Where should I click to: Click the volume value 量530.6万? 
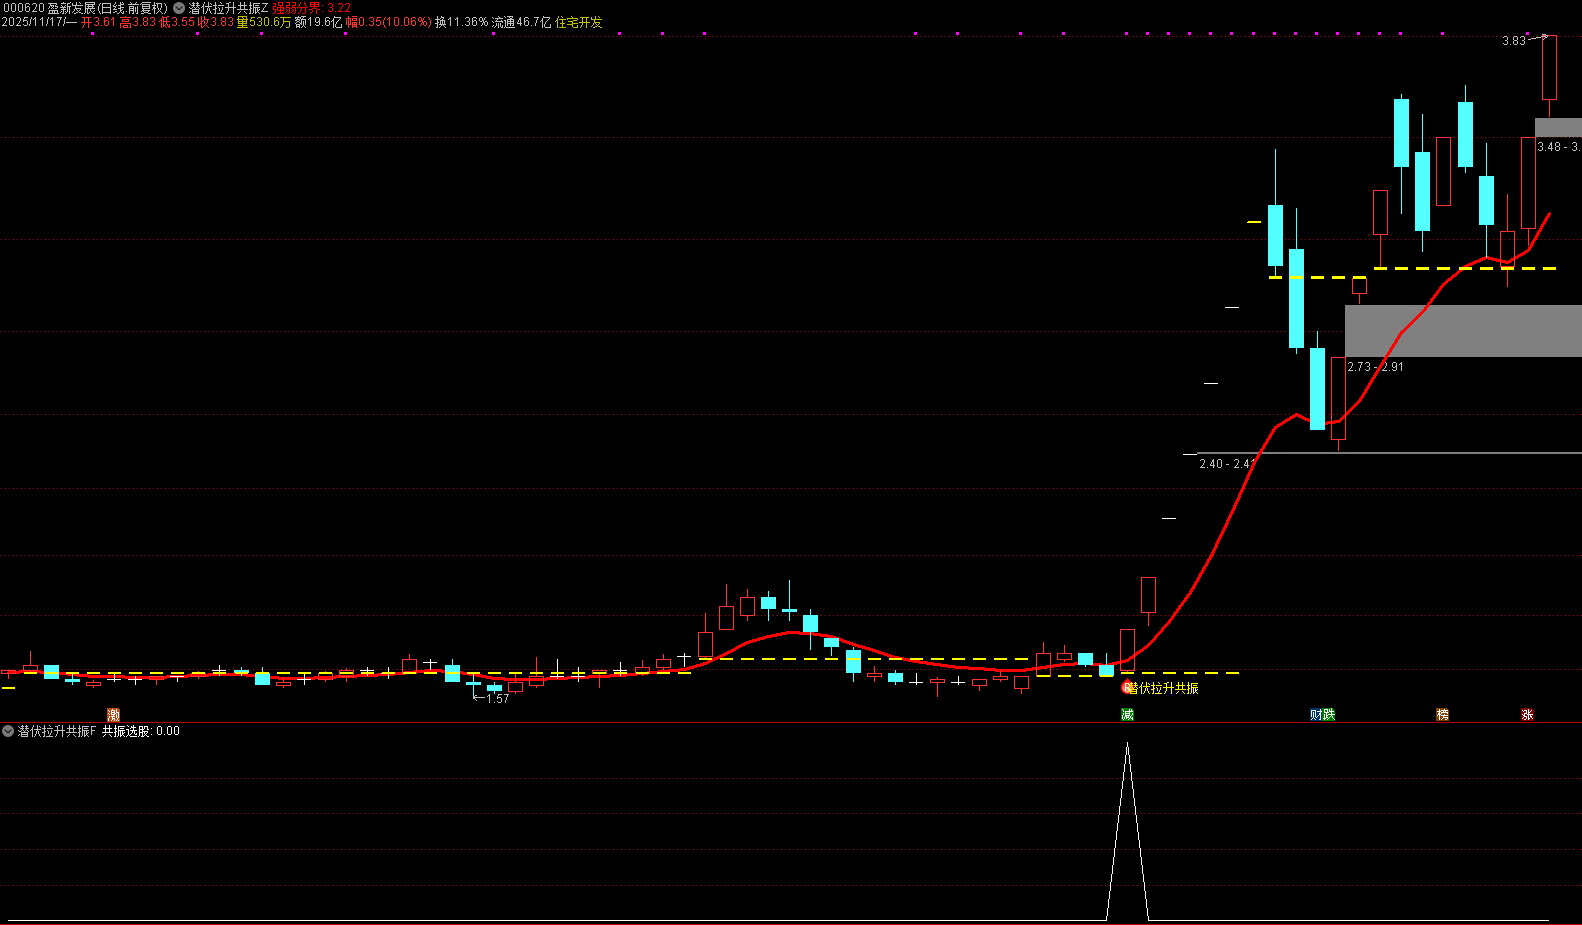click(264, 22)
